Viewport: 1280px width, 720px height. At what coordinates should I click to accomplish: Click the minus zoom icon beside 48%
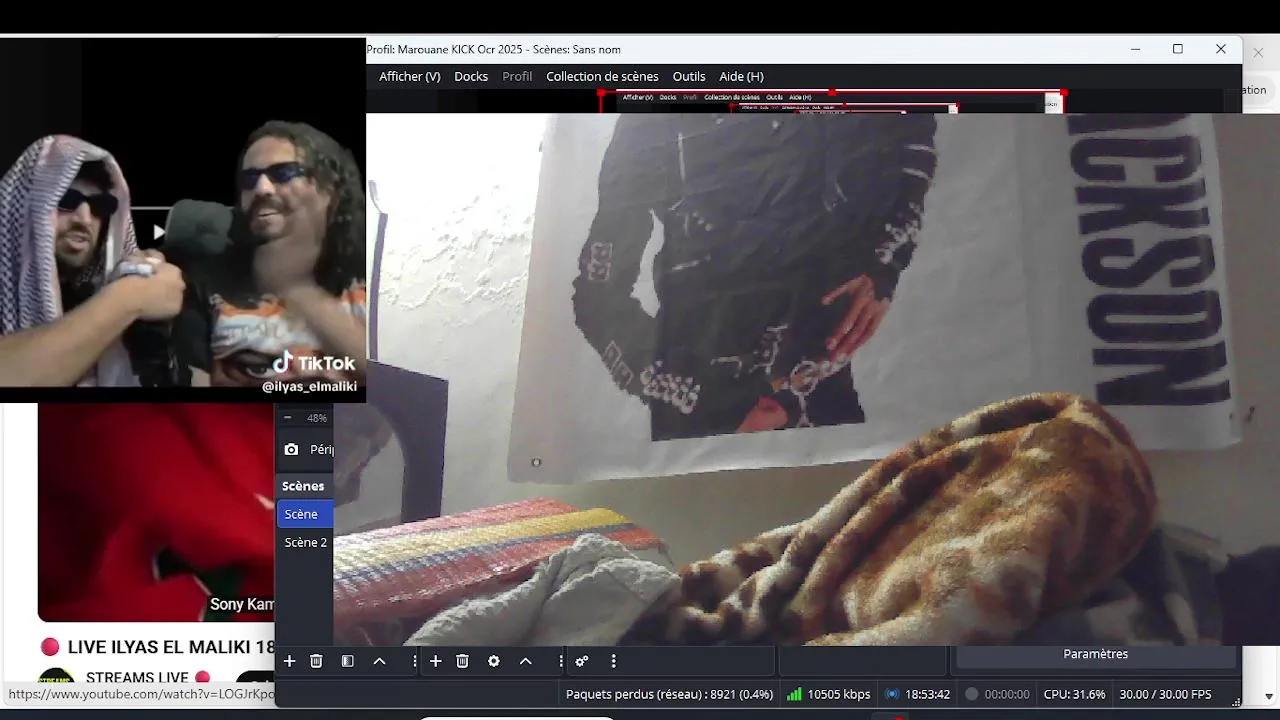click(x=288, y=418)
